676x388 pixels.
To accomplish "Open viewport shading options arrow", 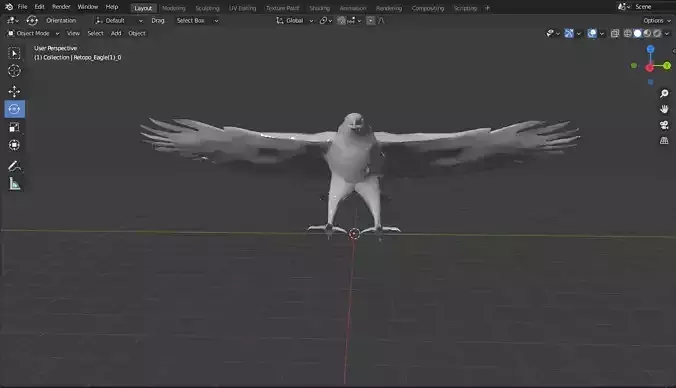I will click(667, 33).
